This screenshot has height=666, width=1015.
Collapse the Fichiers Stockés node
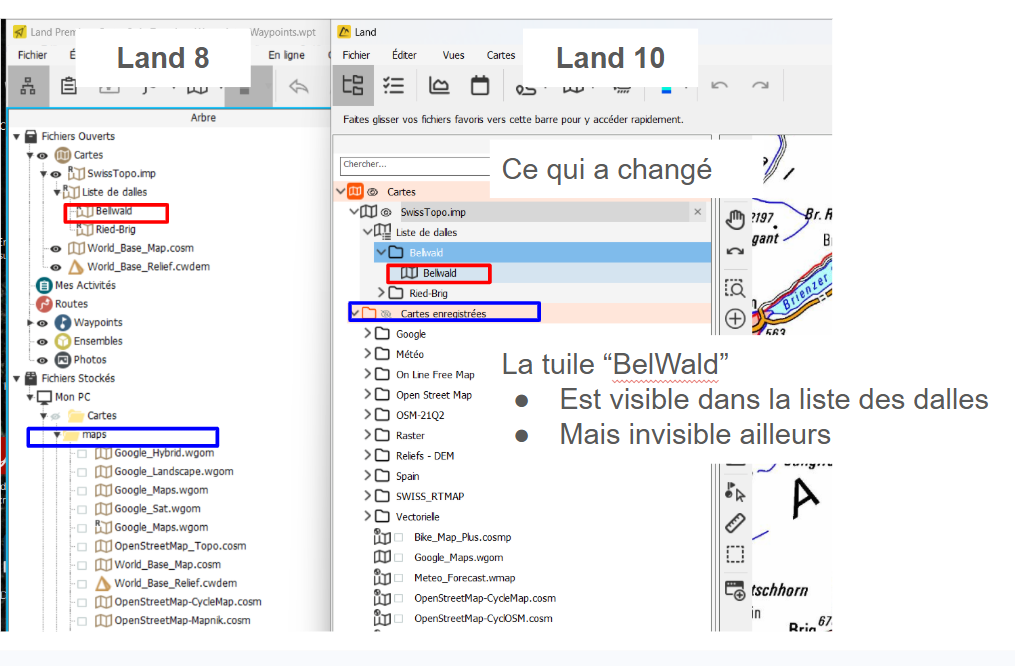click(x=17, y=379)
